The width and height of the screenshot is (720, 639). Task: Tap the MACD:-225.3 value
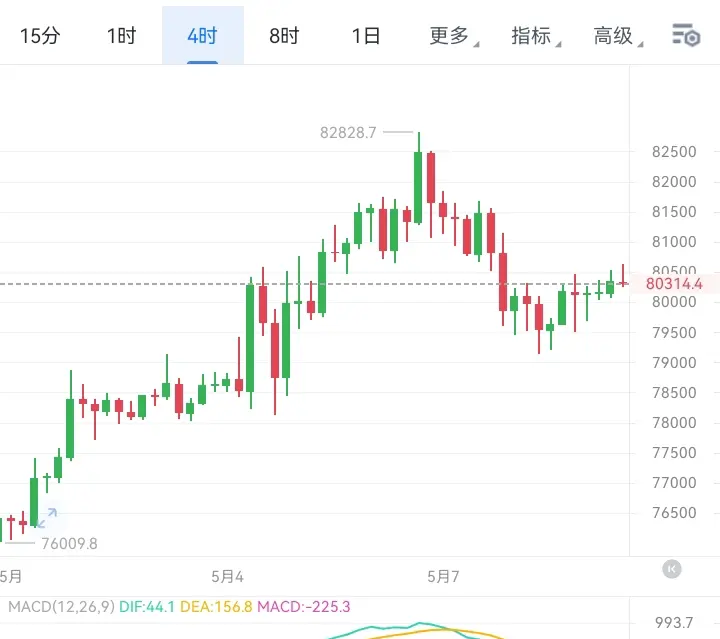(x=304, y=607)
